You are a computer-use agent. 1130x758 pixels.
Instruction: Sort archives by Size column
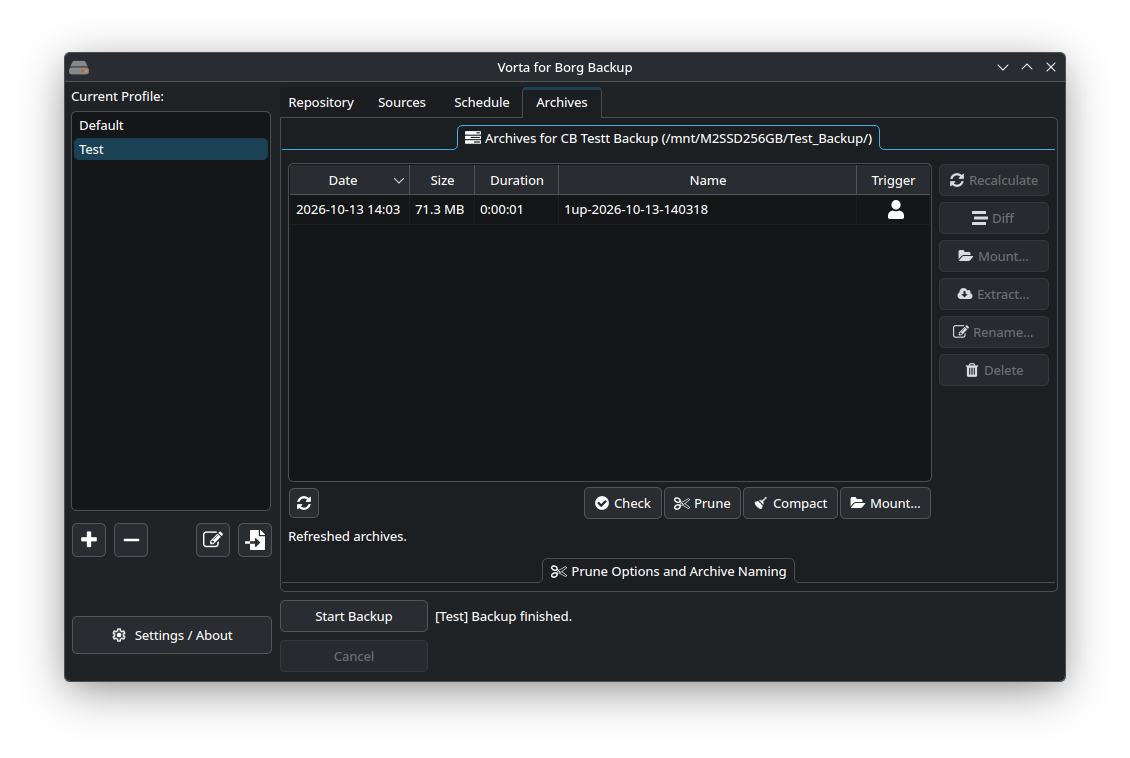tap(442, 180)
